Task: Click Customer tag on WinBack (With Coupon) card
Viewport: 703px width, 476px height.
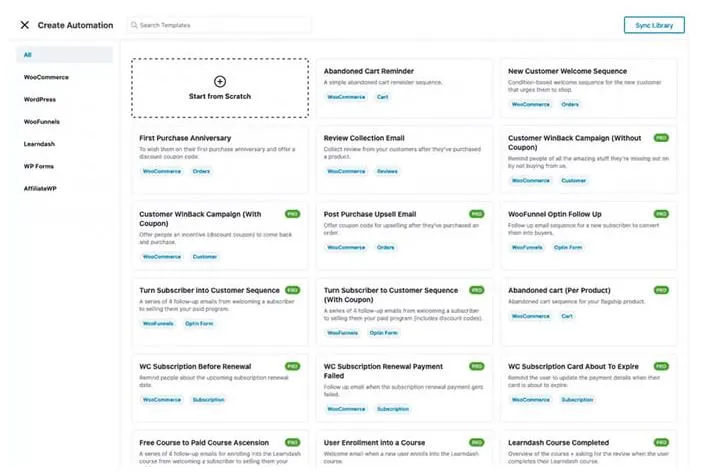Action: [205, 257]
